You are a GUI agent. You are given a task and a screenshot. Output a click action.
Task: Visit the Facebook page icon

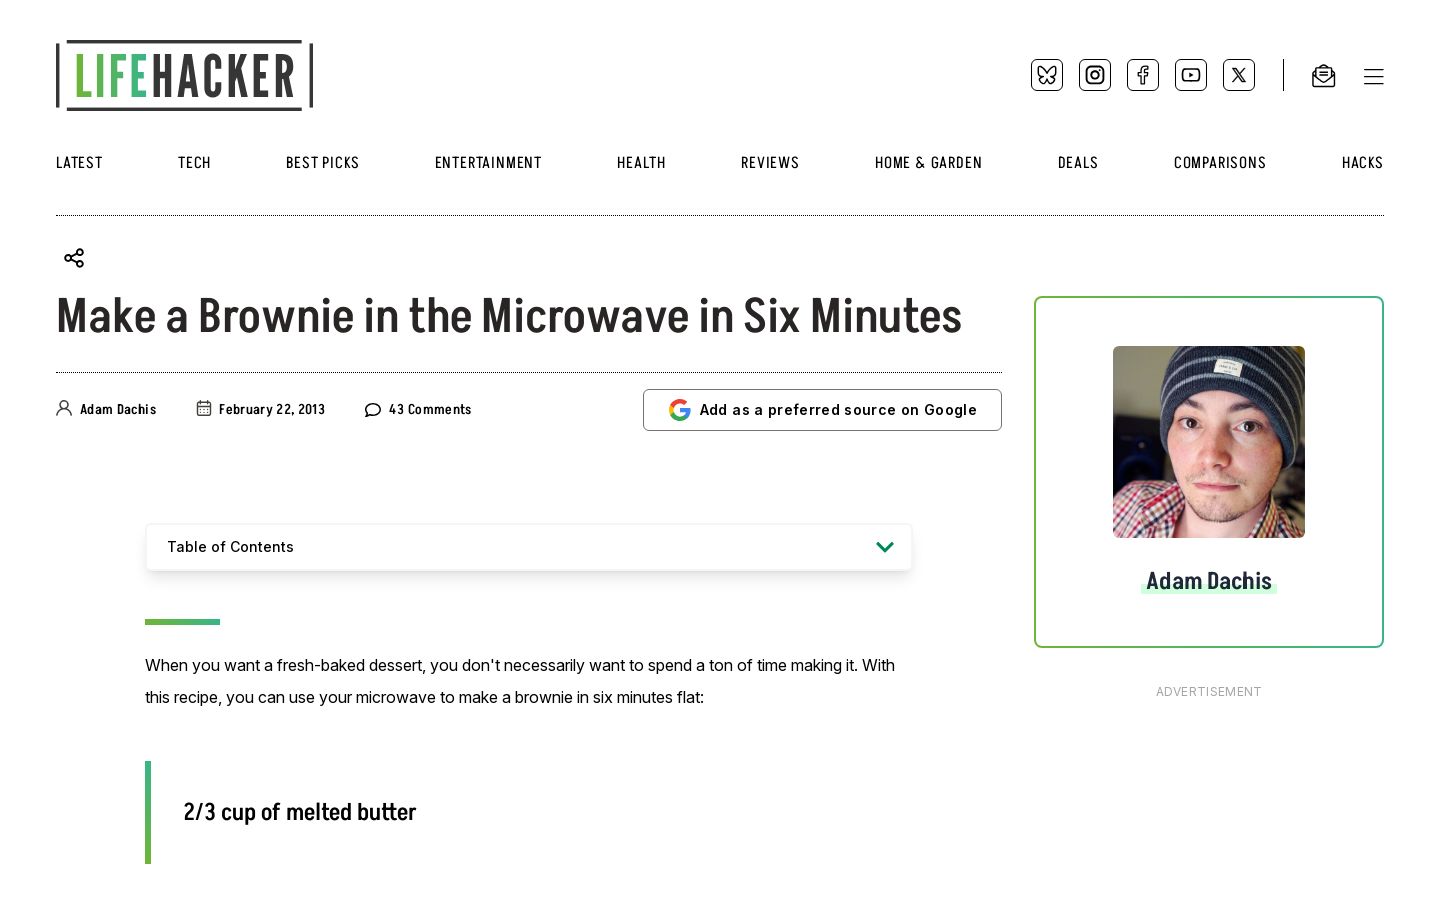click(x=1143, y=75)
